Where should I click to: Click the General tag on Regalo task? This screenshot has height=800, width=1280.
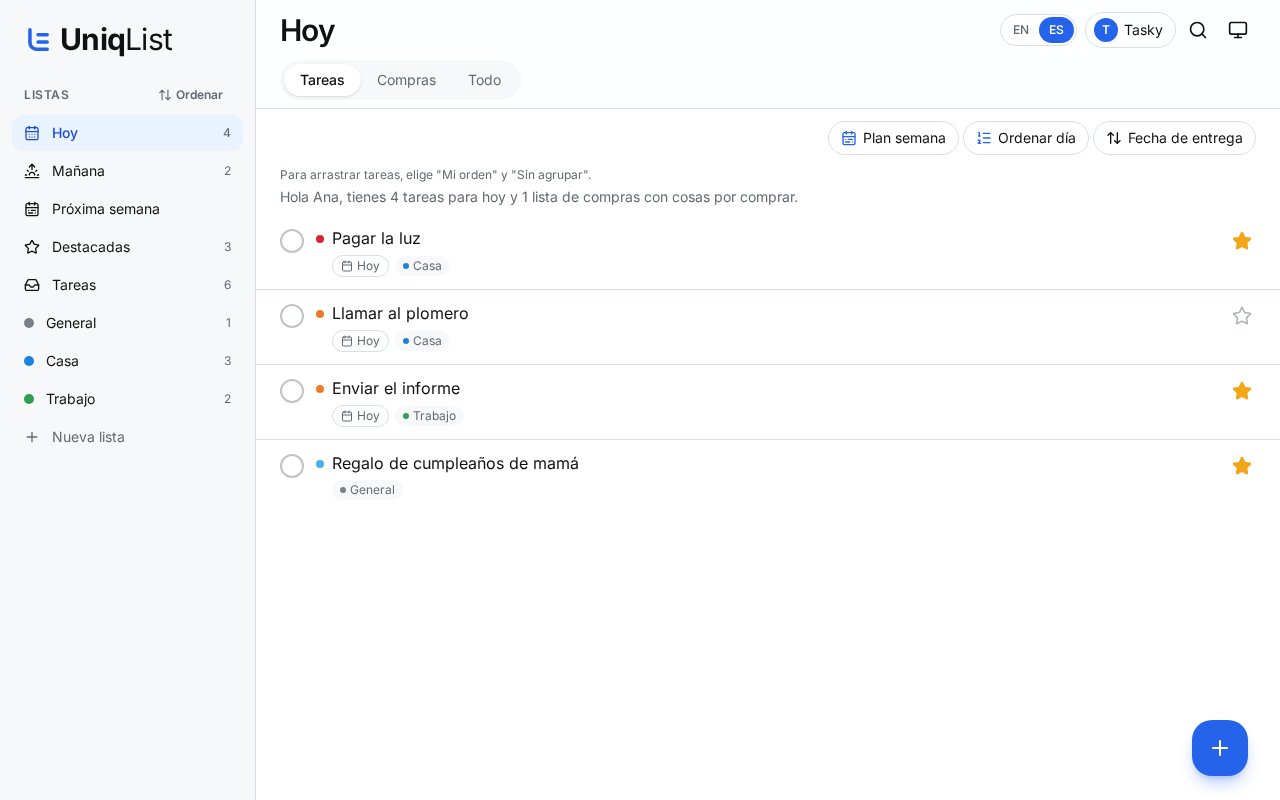coord(367,490)
